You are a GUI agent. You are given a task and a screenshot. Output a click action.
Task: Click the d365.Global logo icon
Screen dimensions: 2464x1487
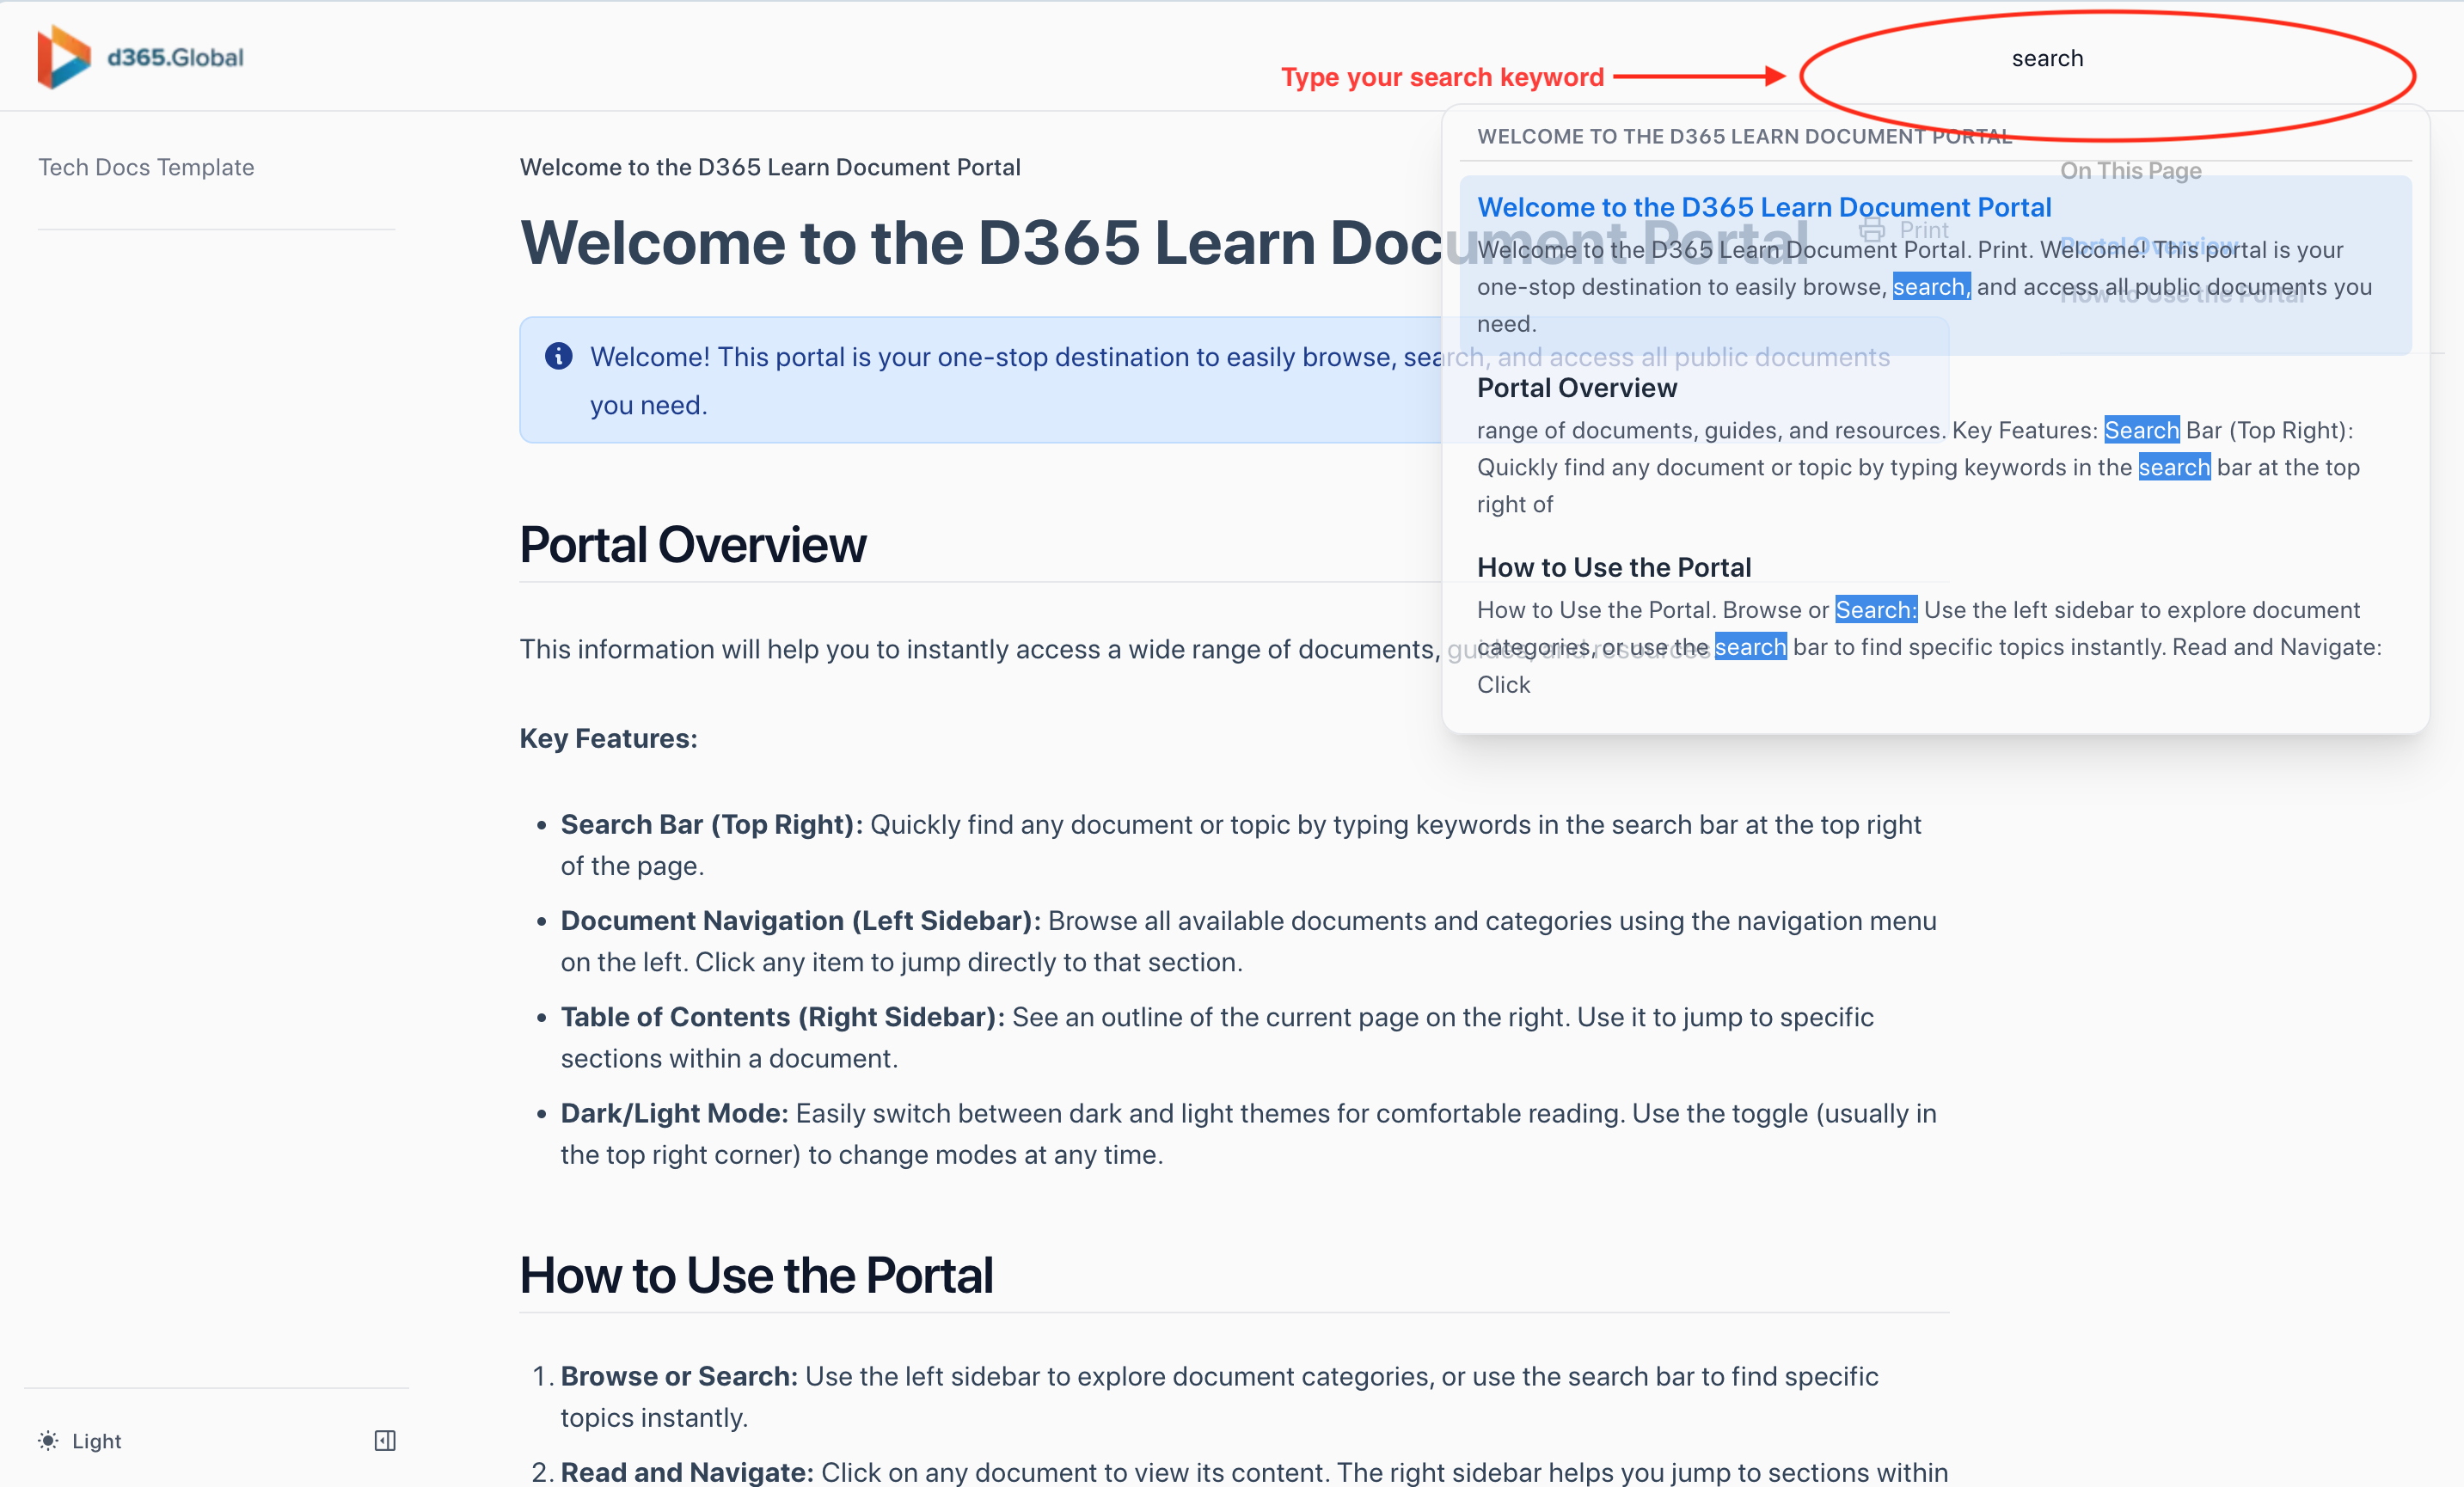pyautogui.click(x=63, y=57)
